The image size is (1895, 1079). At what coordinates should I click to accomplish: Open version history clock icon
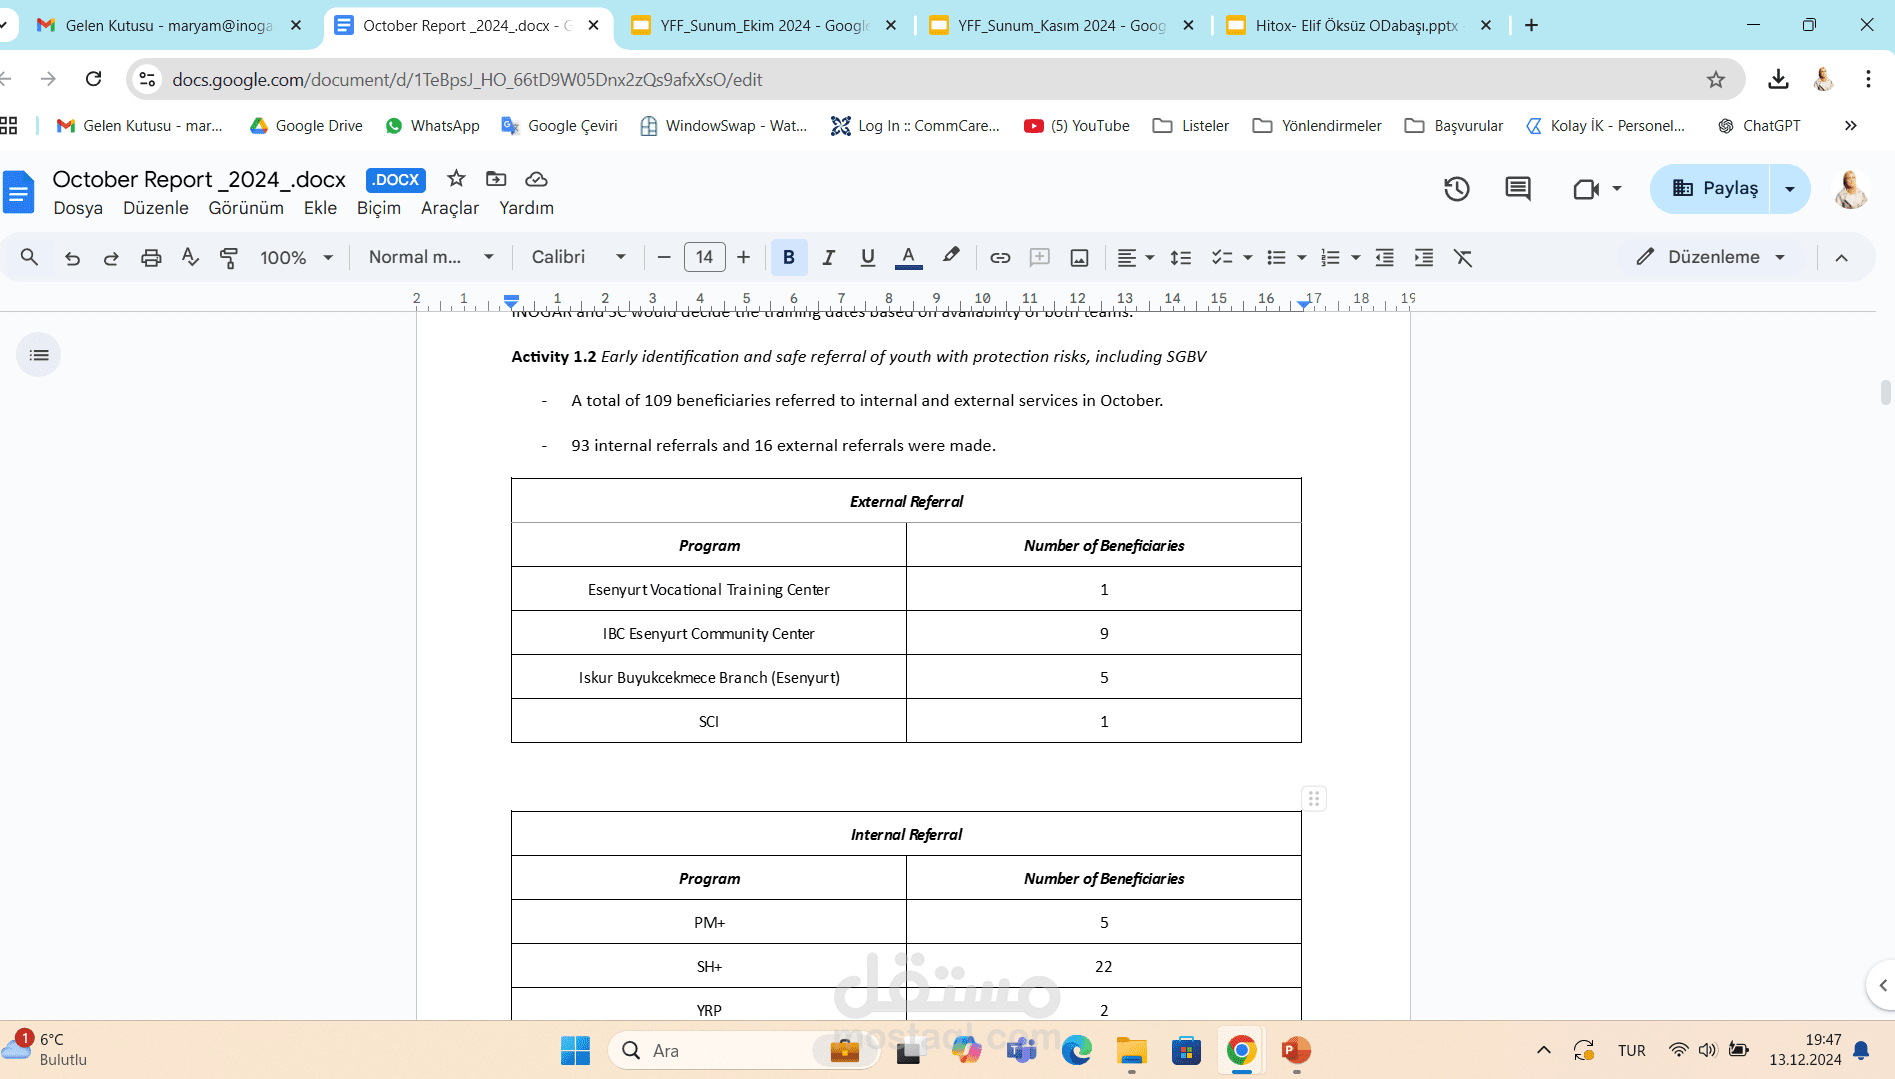1456,188
